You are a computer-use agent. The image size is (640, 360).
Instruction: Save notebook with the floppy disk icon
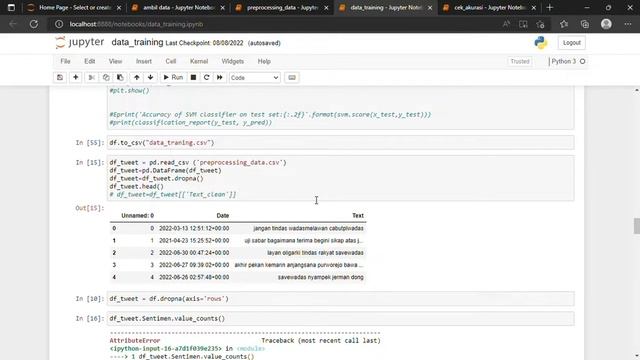click(60, 78)
